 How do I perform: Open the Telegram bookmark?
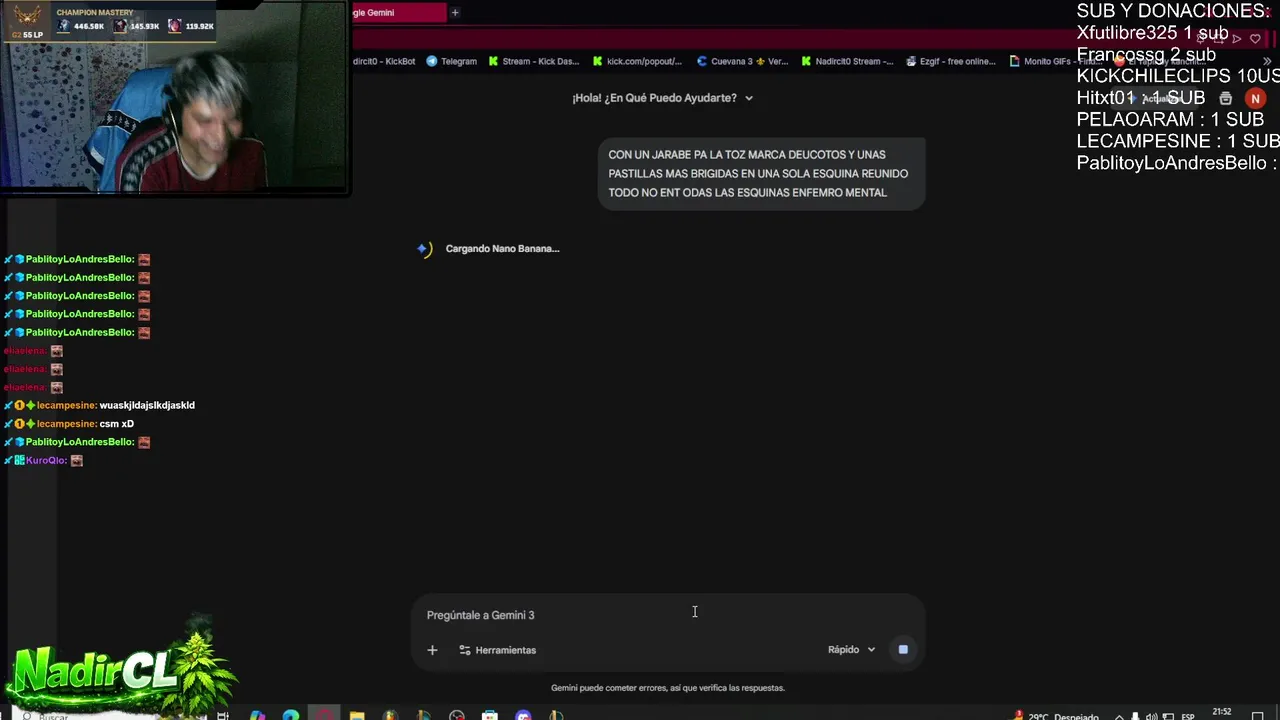click(x=452, y=61)
